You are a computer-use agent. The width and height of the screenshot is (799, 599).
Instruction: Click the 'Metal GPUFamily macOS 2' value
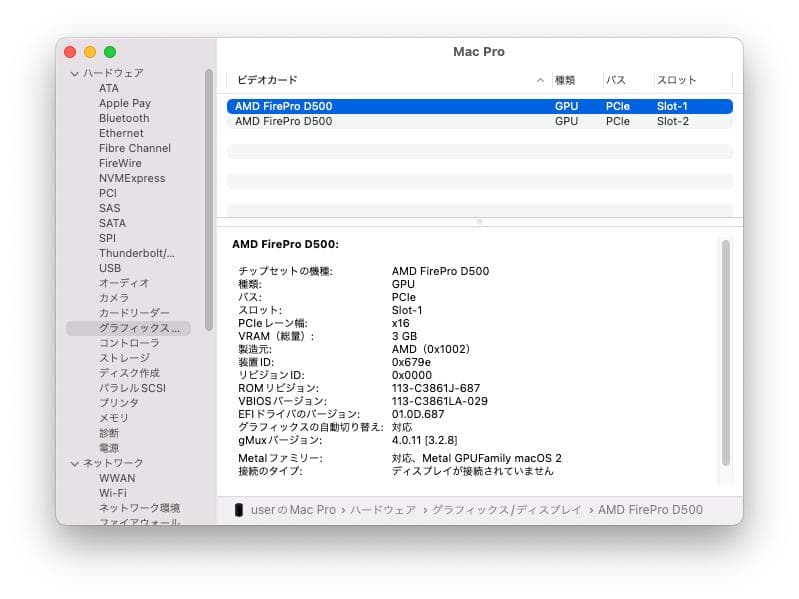click(x=492, y=458)
